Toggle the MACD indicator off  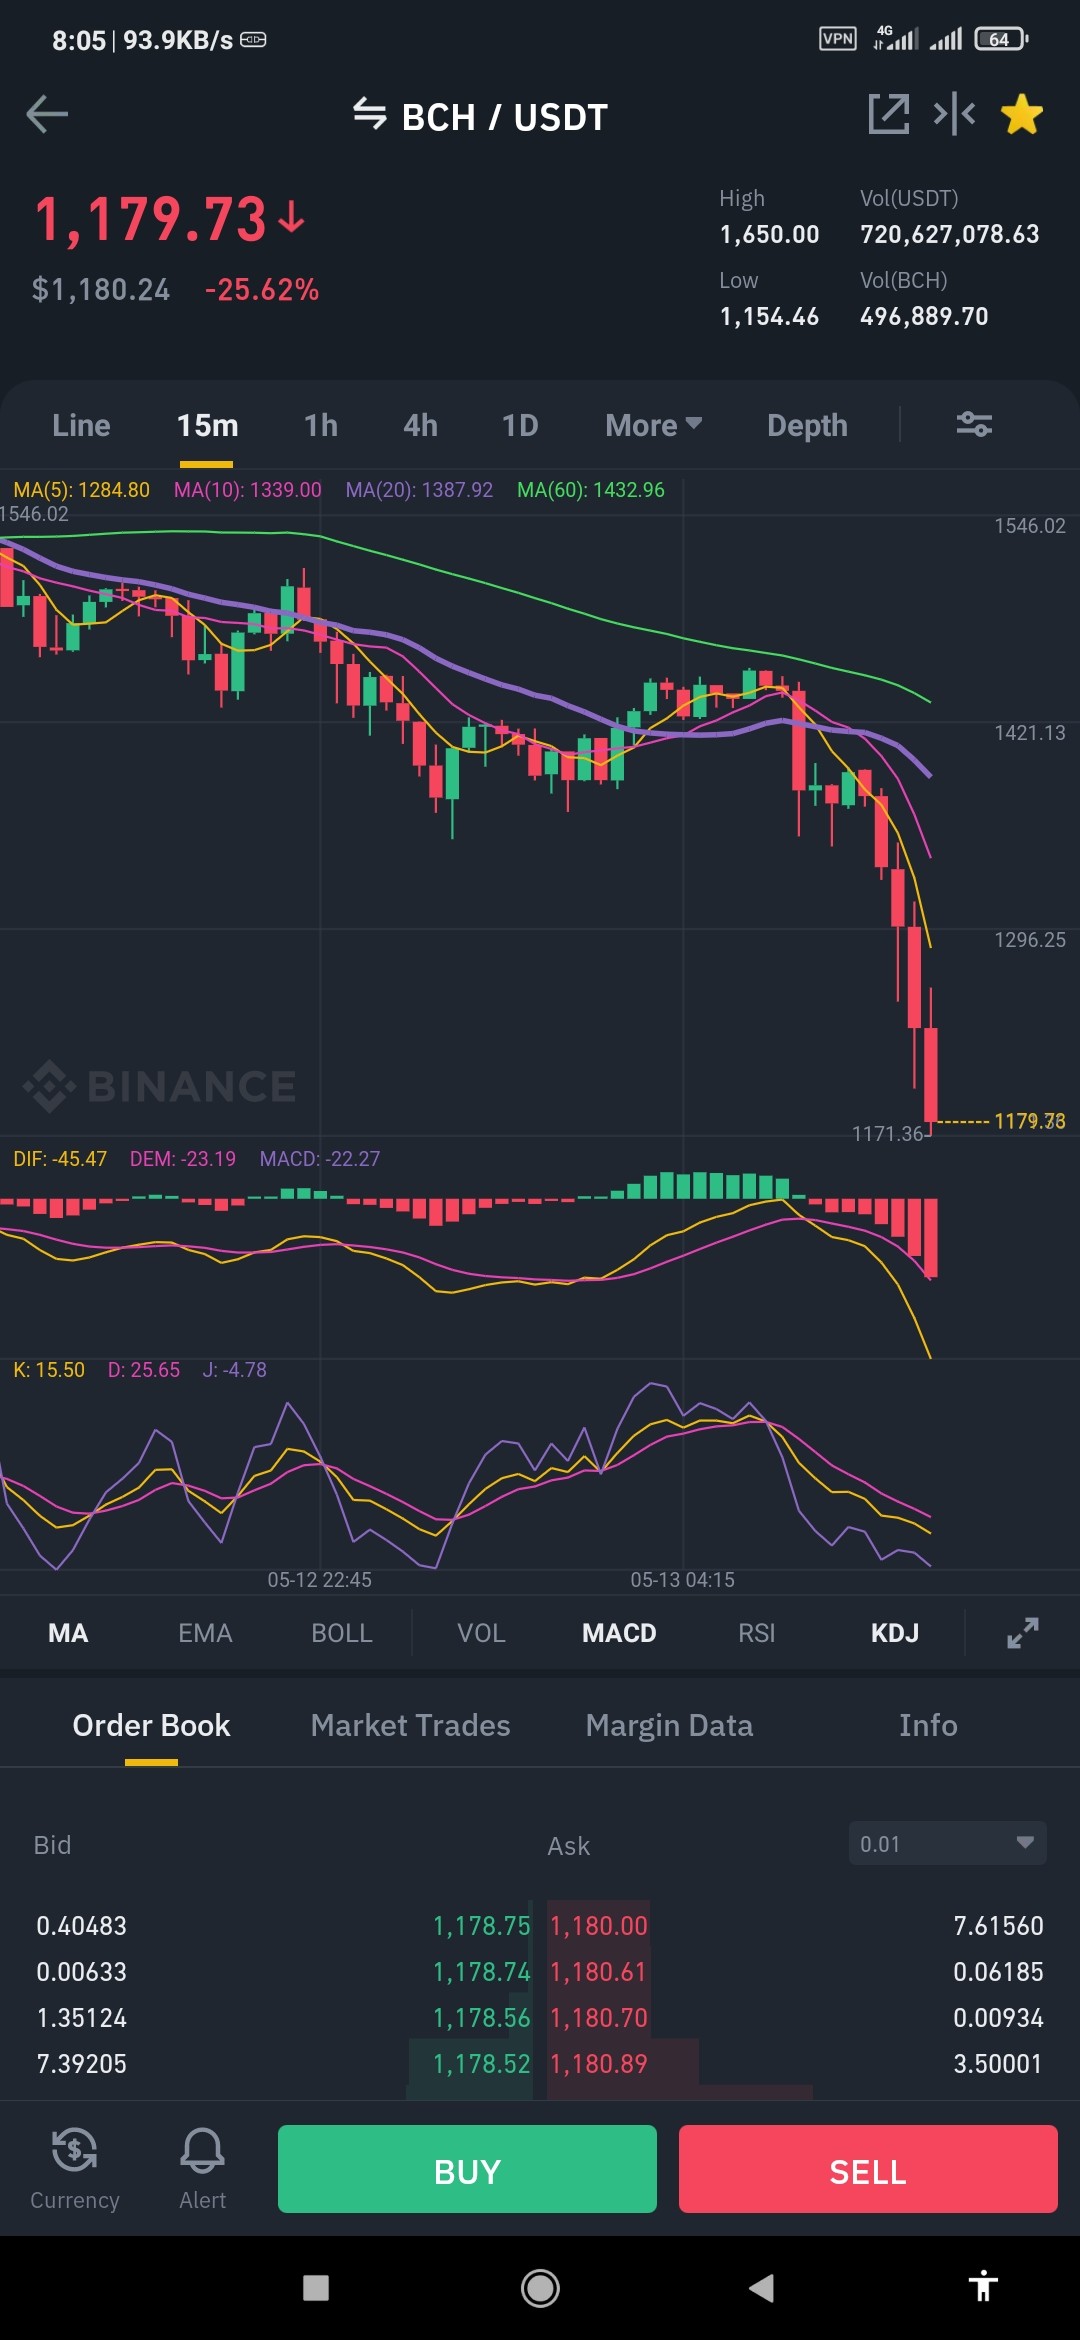pos(619,1633)
